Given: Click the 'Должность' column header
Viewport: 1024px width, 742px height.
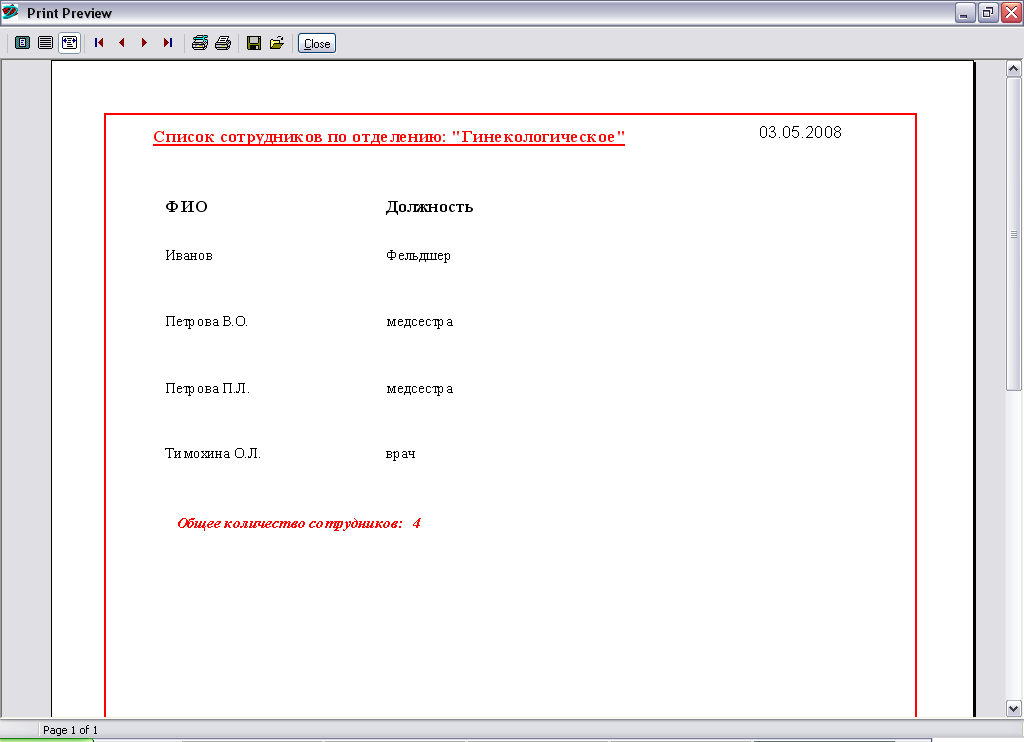Looking at the screenshot, I should click(429, 207).
